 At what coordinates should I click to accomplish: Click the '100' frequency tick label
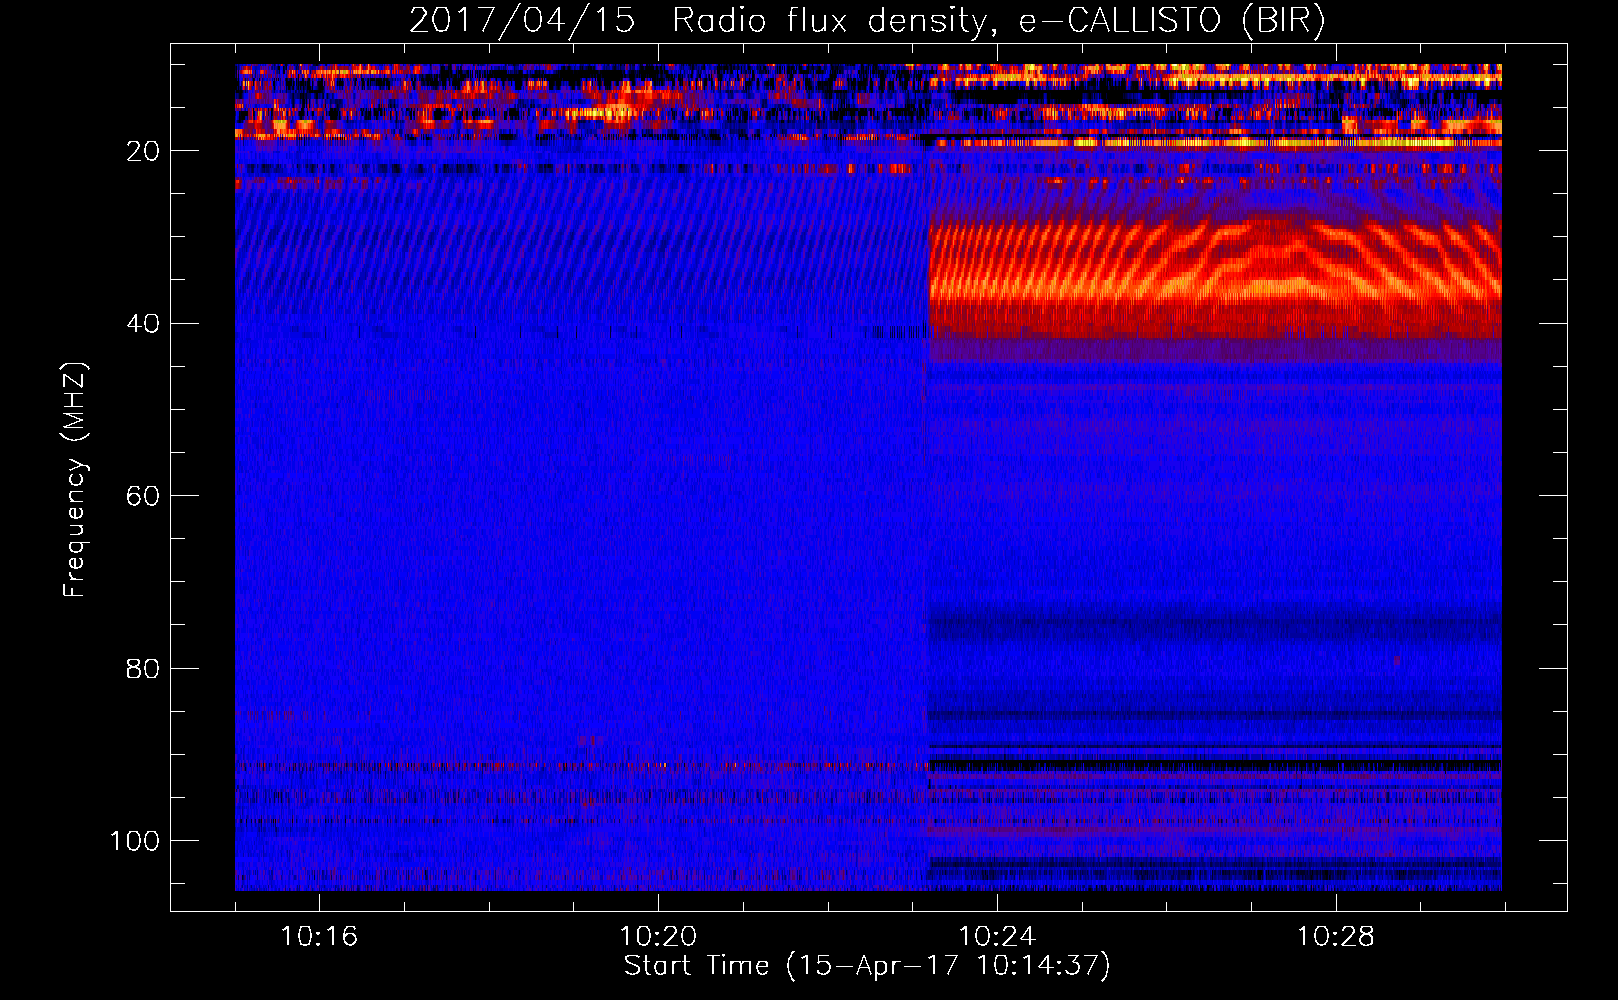click(135, 841)
